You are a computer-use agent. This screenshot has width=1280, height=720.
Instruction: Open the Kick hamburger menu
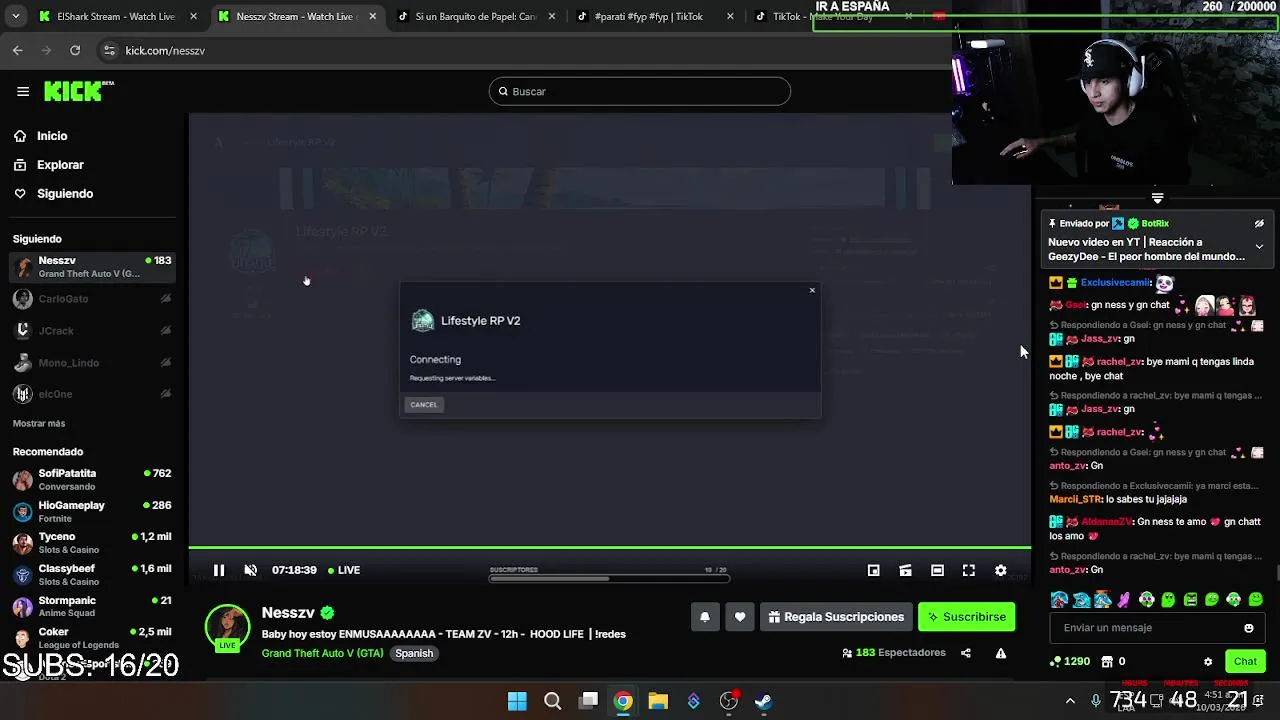[23, 91]
